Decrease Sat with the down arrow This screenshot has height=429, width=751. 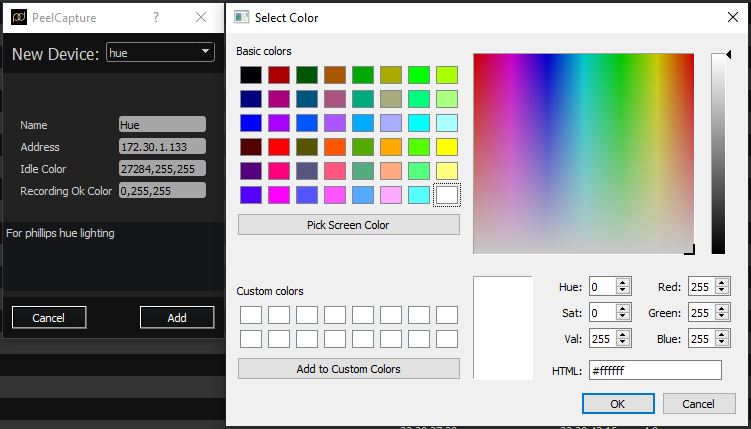[623, 317]
